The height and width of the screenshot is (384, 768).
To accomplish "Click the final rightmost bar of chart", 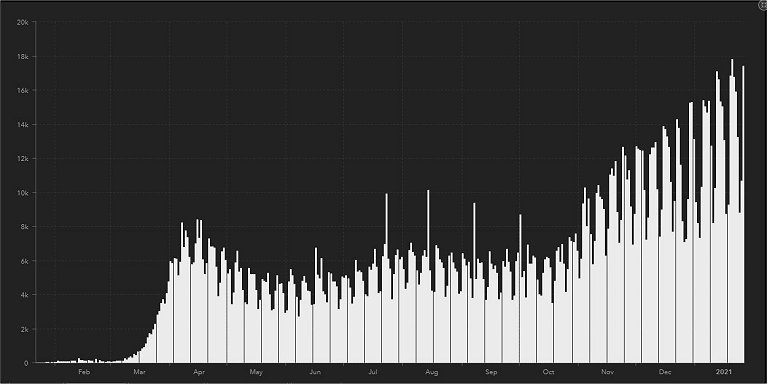I will pyautogui.click(x=743, y=214).
